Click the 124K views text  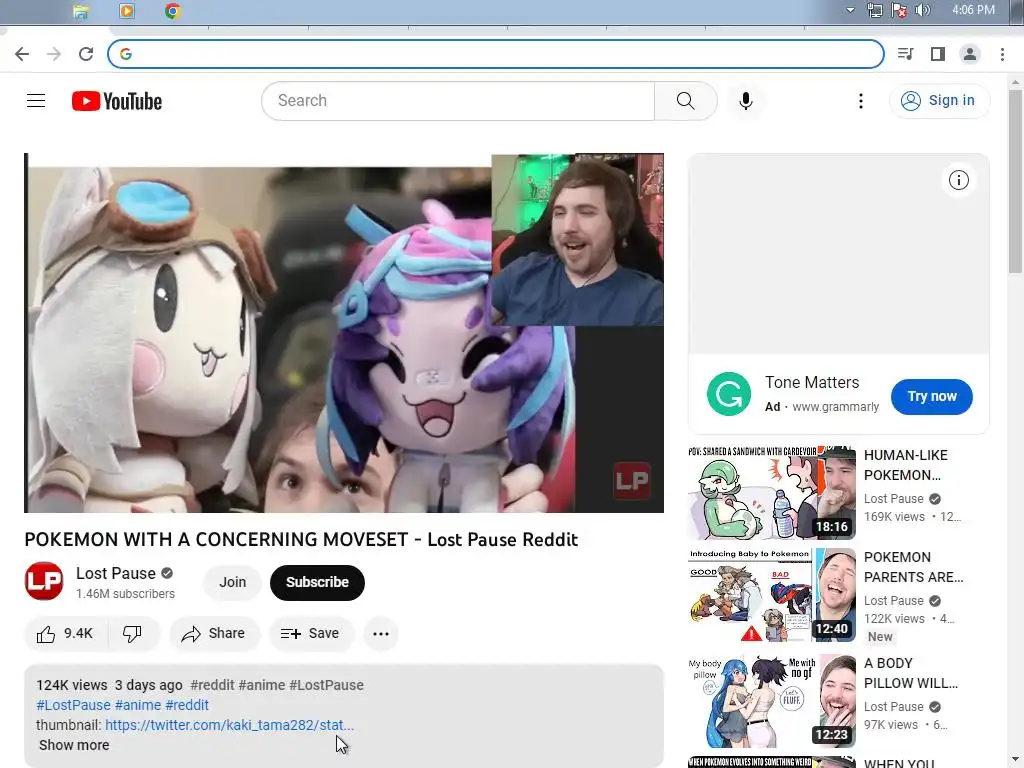tap(72, 685)
